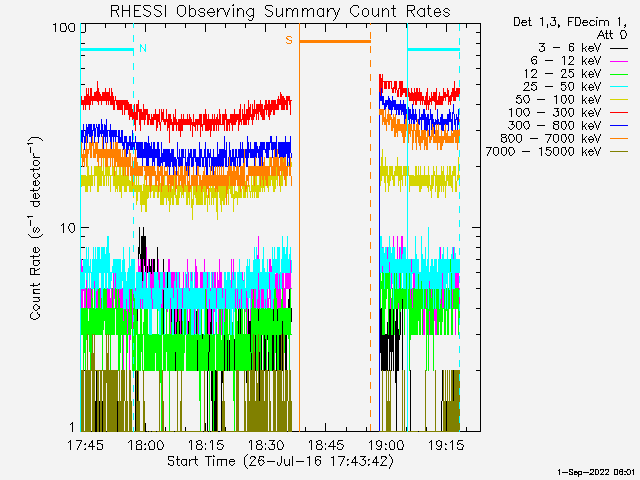640x480 pixels.
Task: Click the x-axis tick label '18:45'
Action: coord(326,445)
